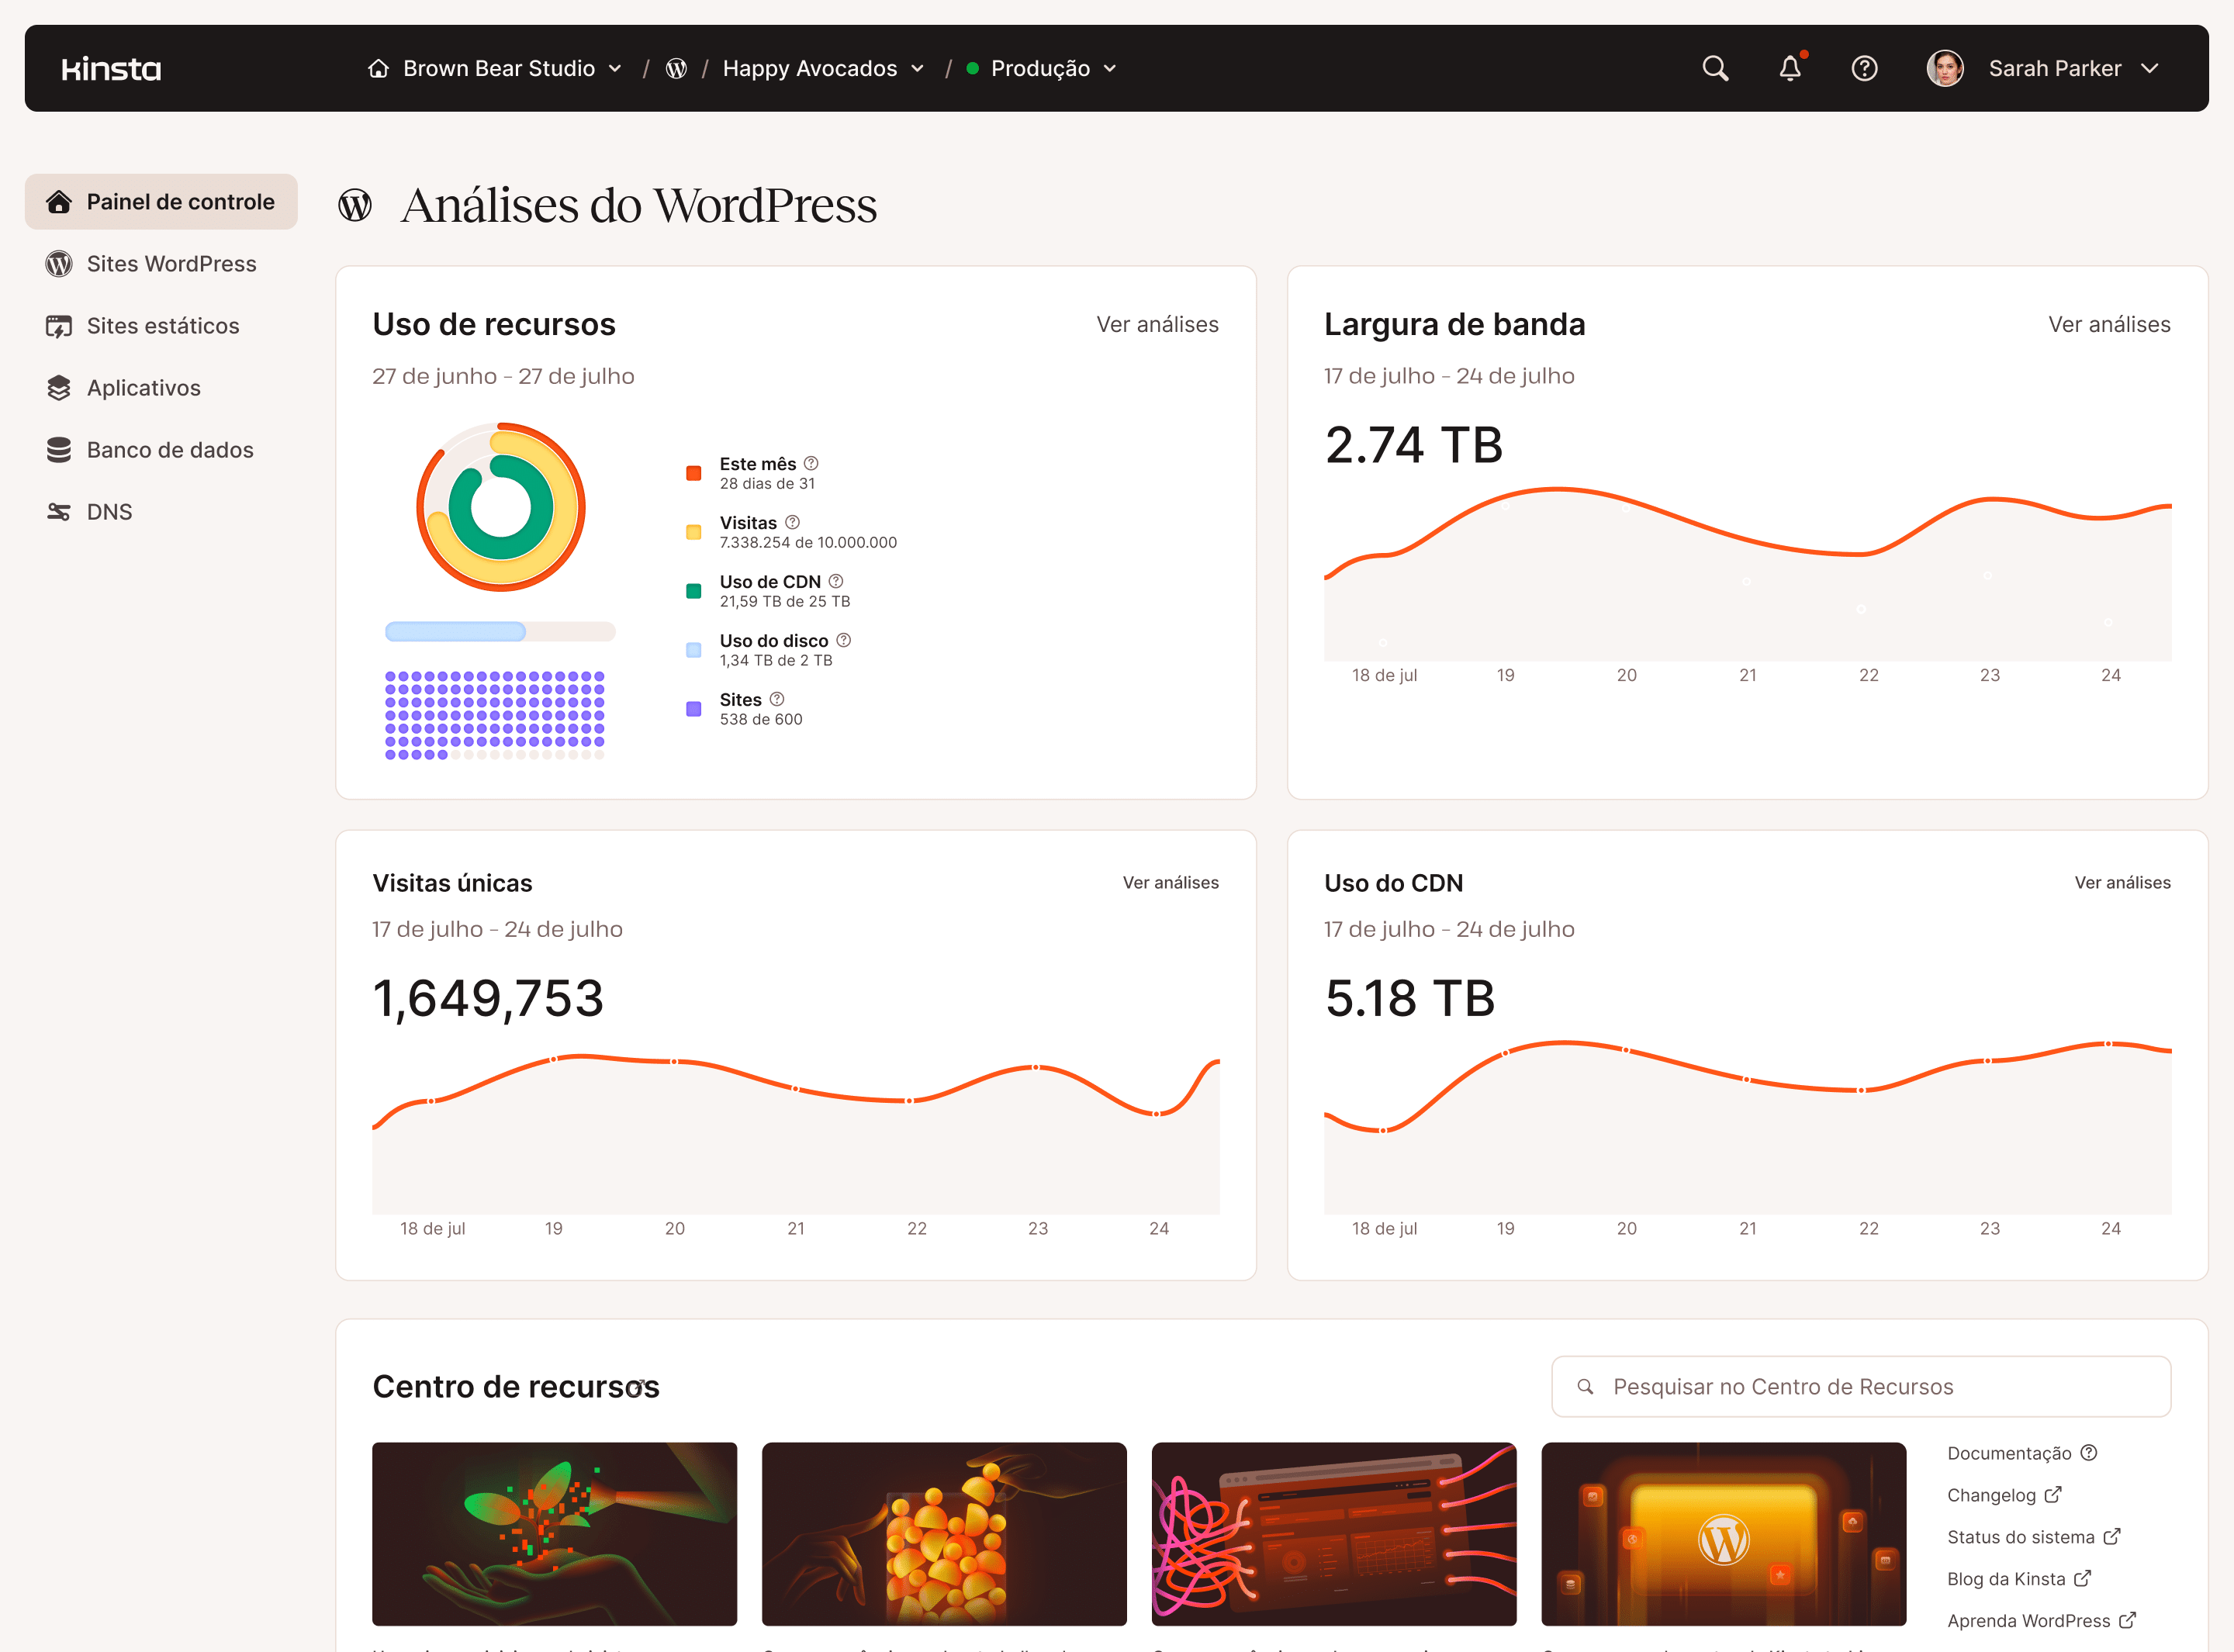Open the help menu icon
Screen dimensions: 2234x1652
[1864, 68]
